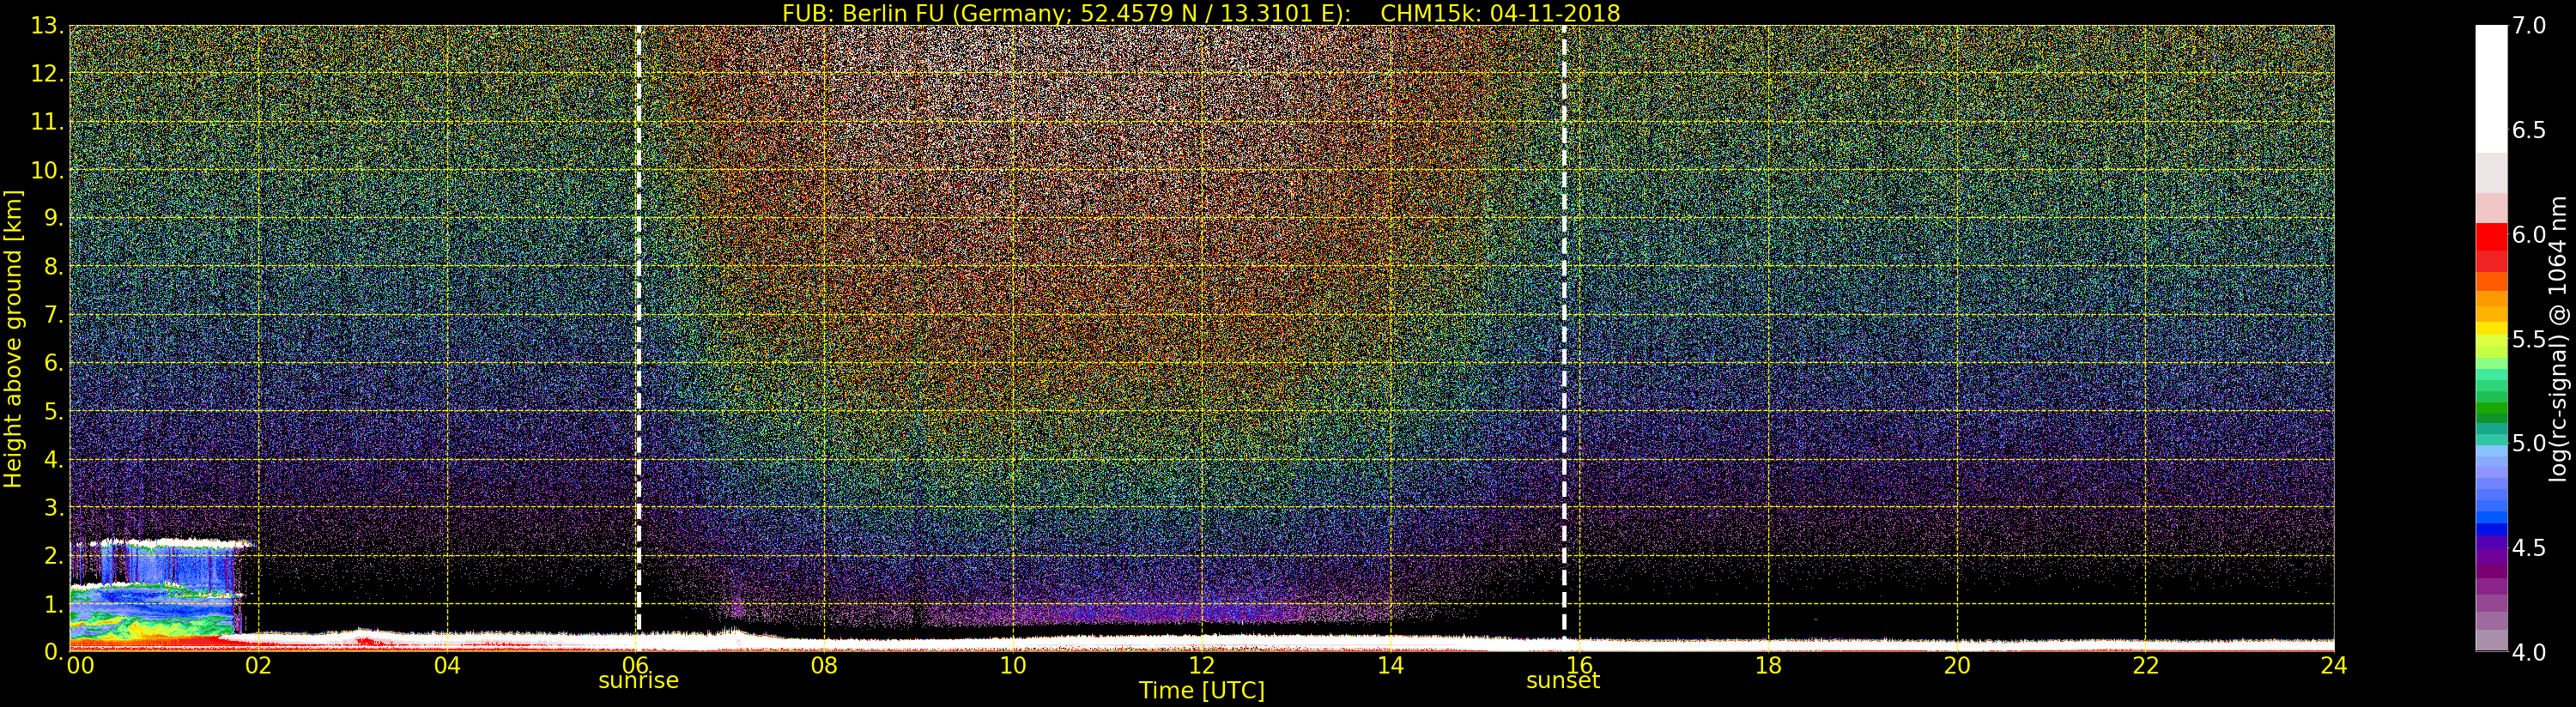Click the colorbar tick value 5.0
This screenshot has width=2576, height=707.
(x=2529, y=443)
